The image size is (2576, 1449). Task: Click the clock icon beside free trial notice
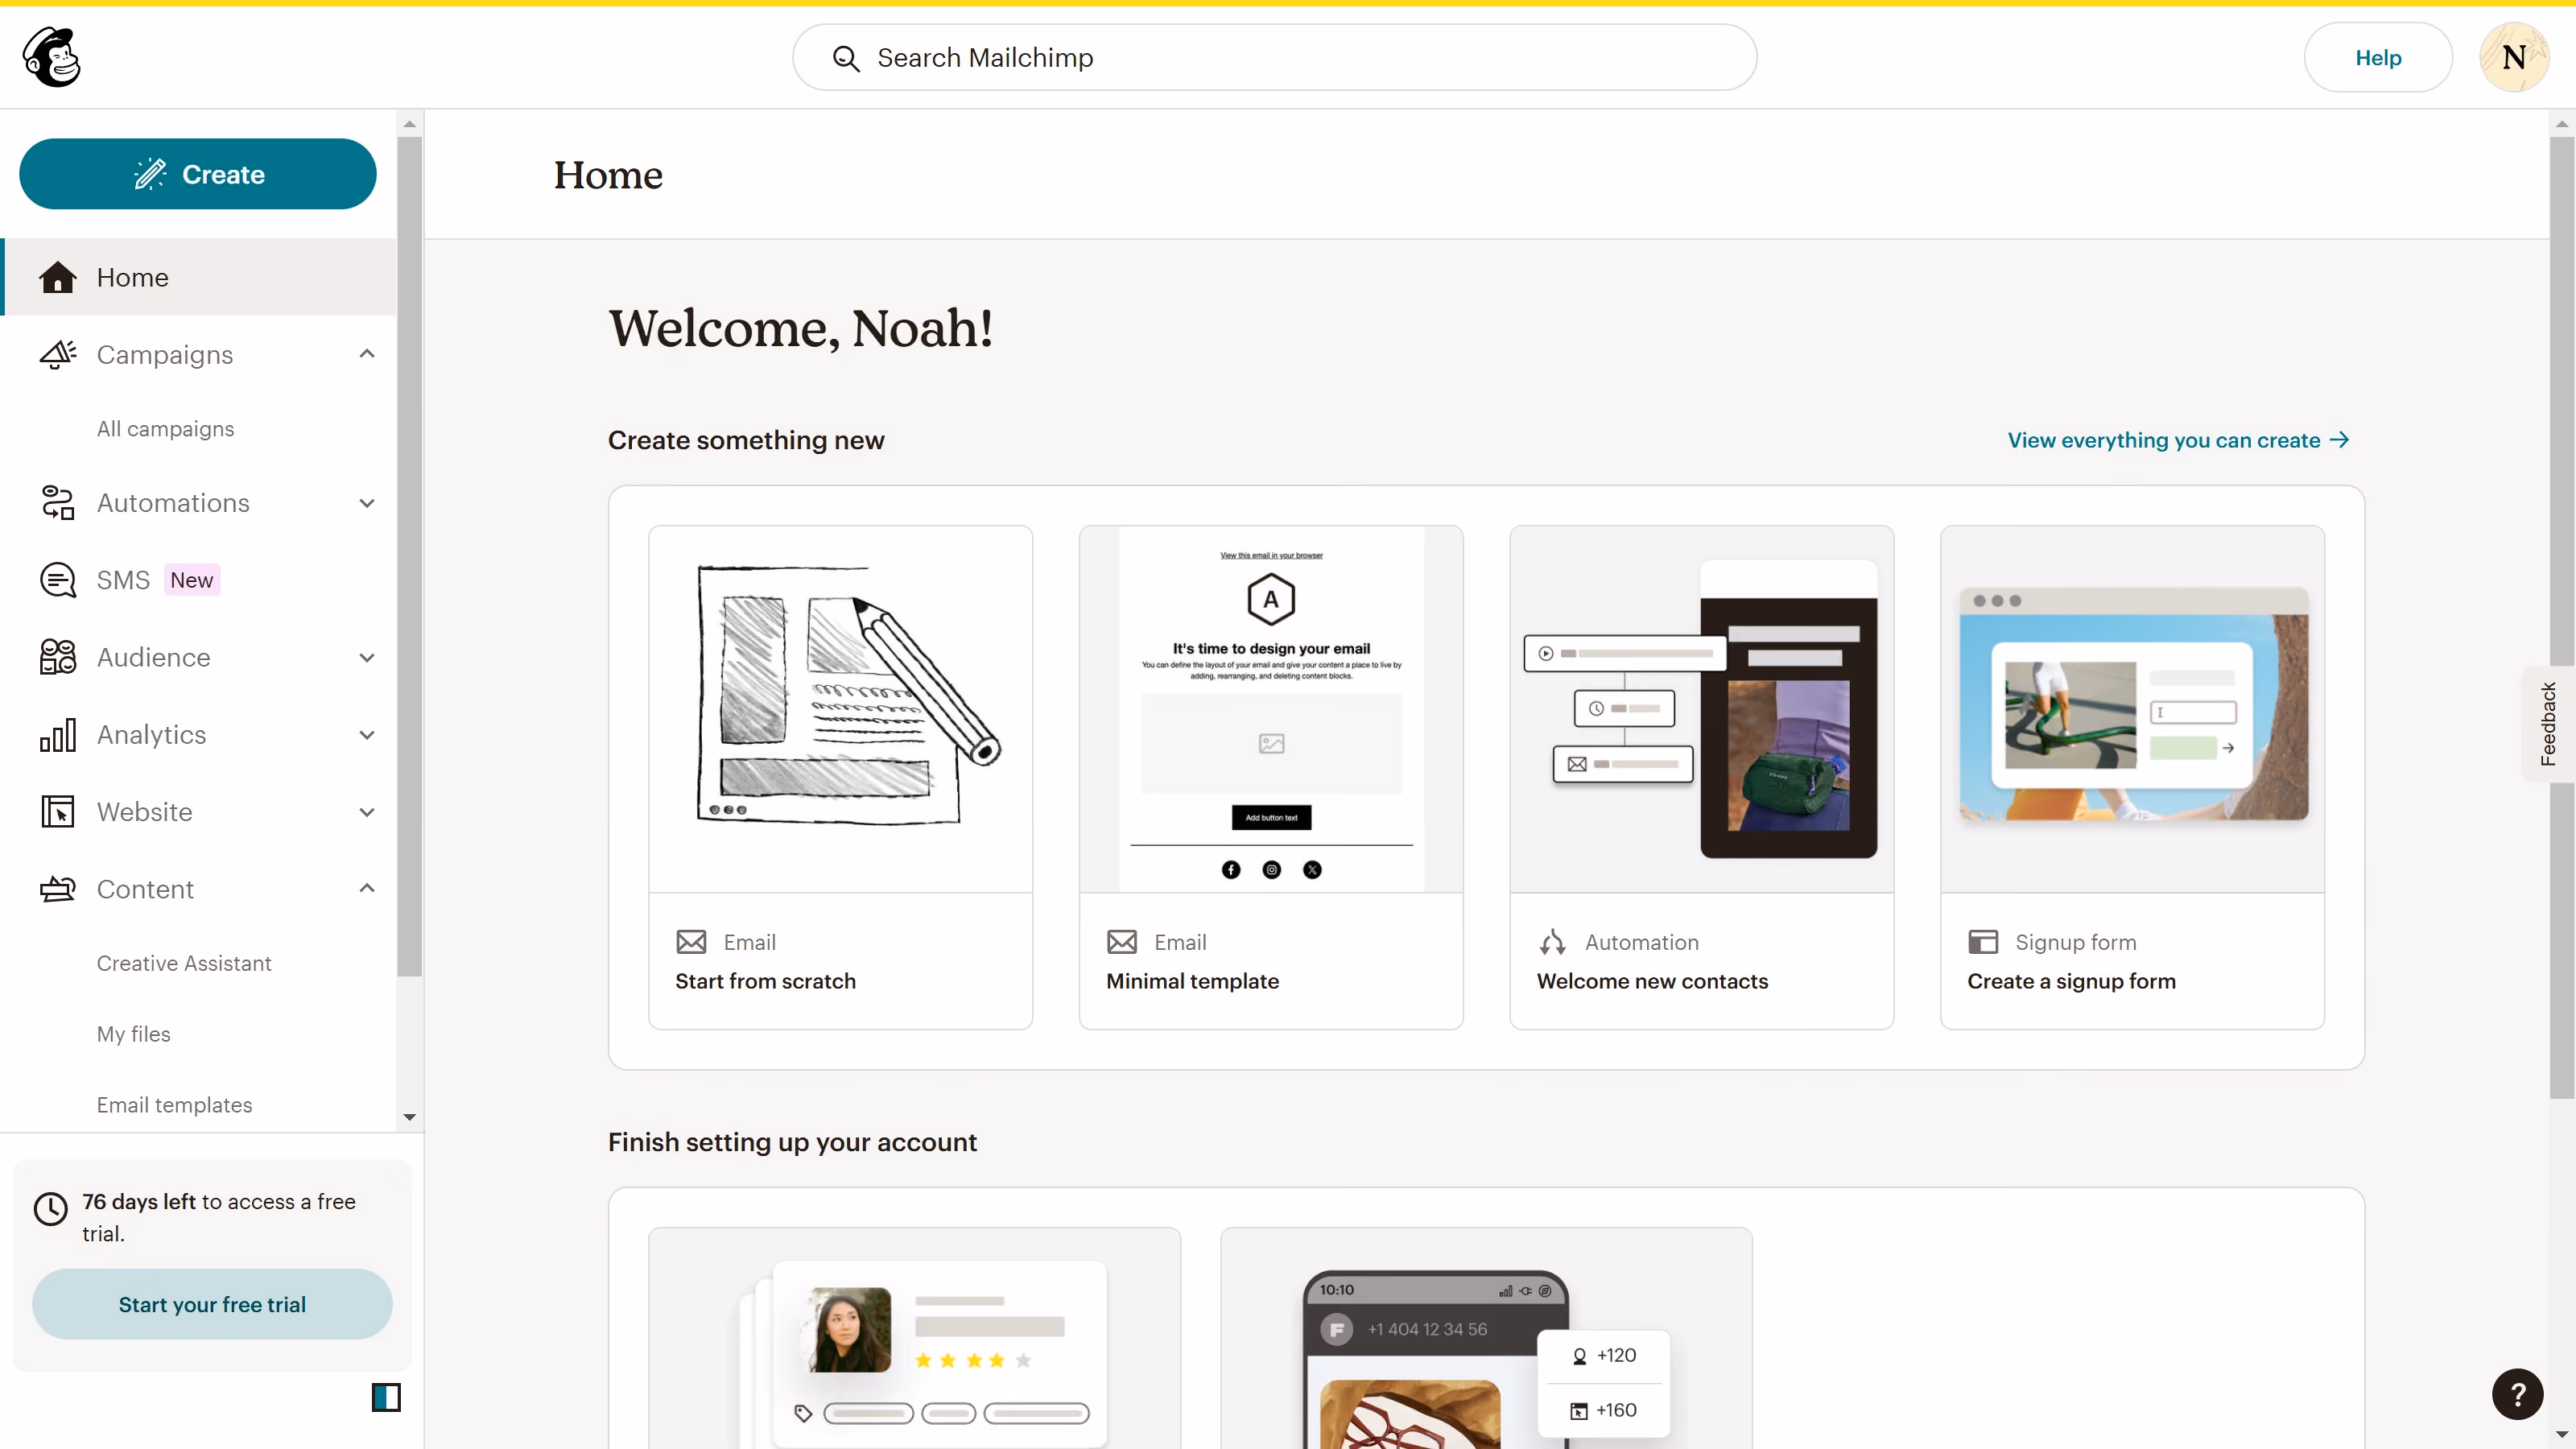[x=51, y=1209]
